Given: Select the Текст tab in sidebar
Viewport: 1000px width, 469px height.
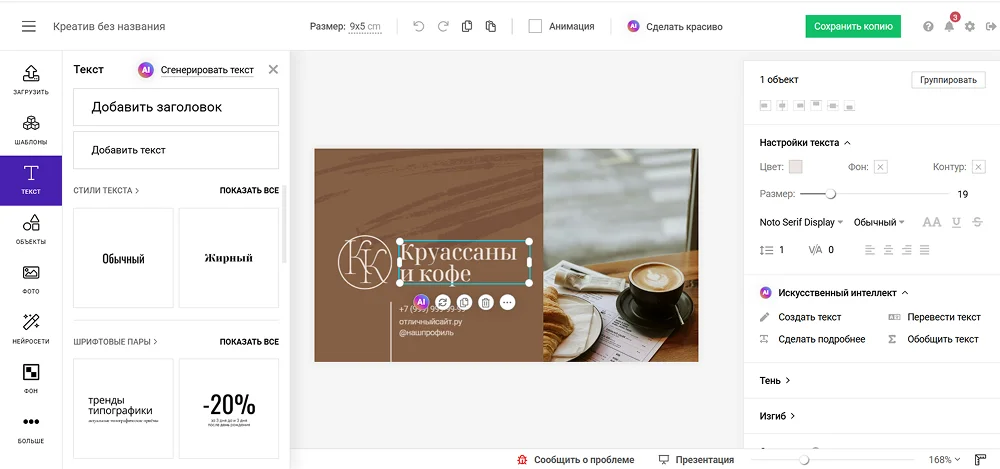Looking at the screenshot, I should click(31, 180).
